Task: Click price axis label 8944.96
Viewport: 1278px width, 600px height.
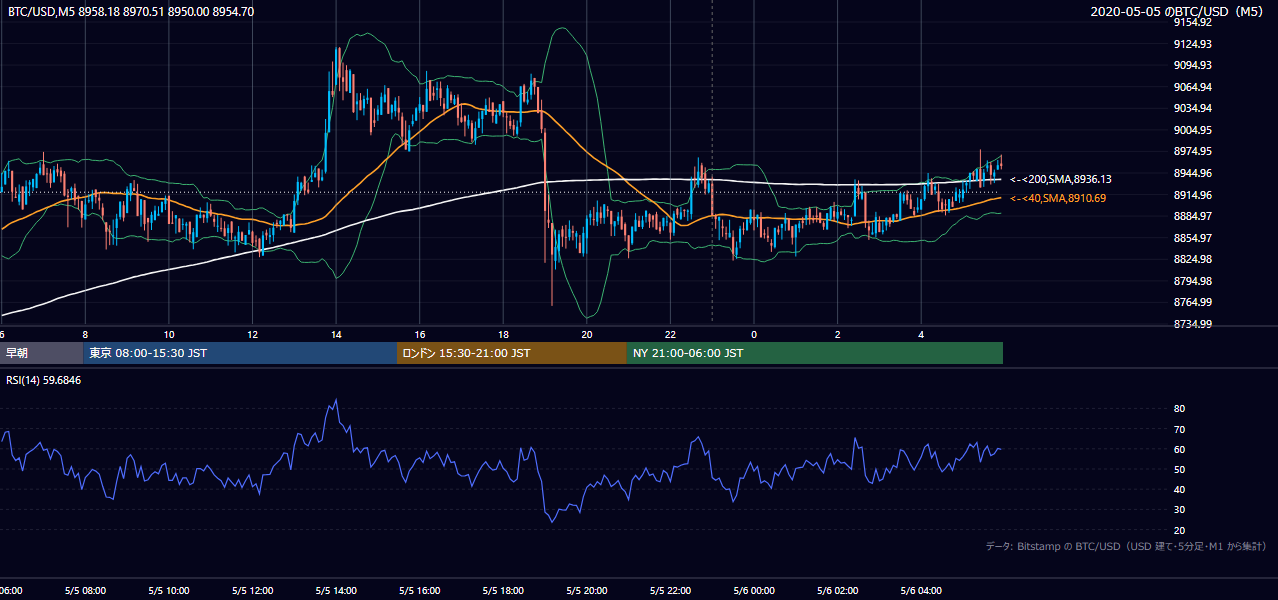Action: [1193, 173]
